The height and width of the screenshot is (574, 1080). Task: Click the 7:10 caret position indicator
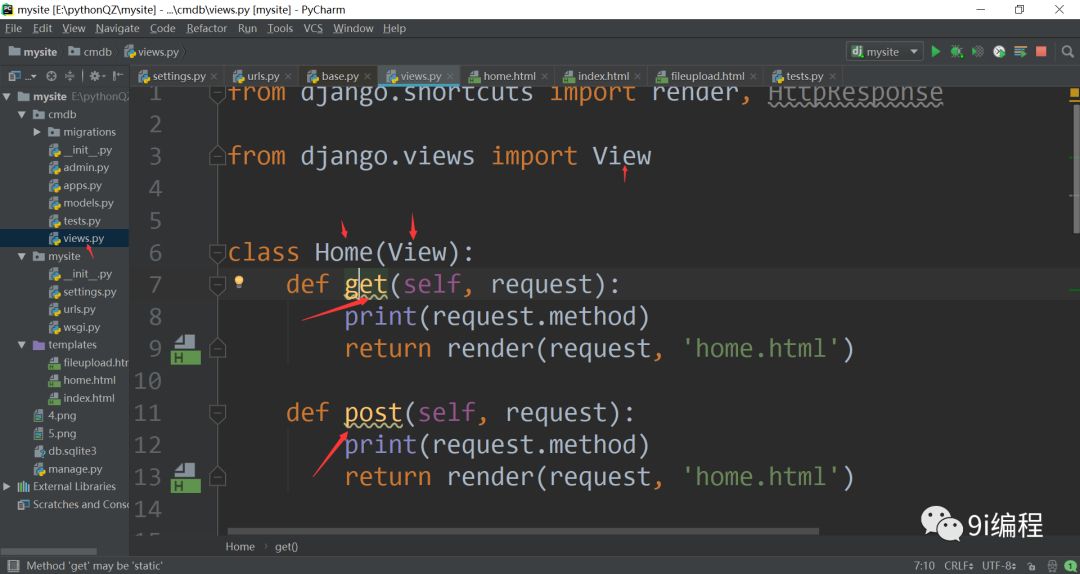coord(924,566)
